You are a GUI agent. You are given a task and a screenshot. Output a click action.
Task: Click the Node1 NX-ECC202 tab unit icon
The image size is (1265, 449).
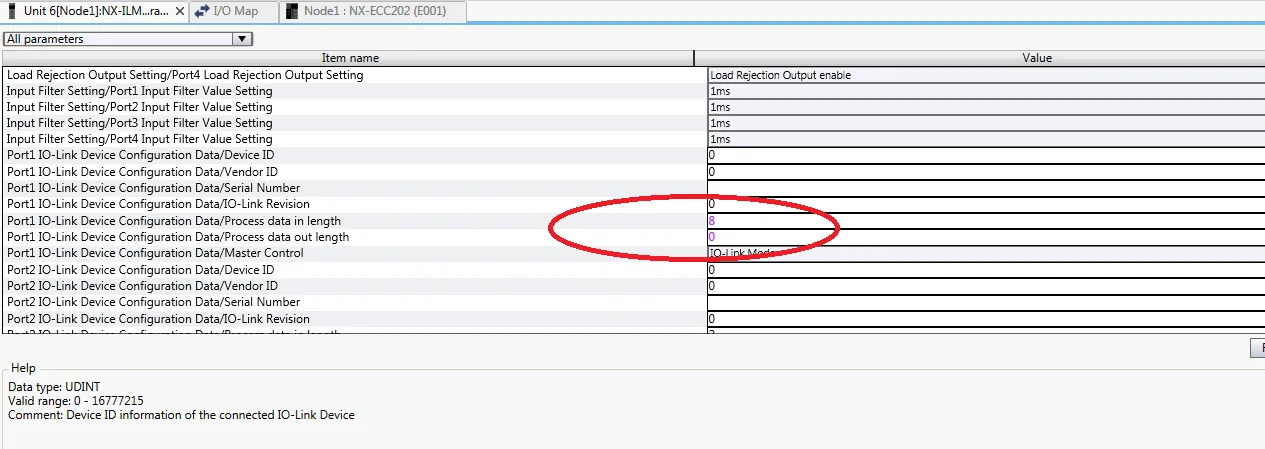[x=292, y=11]
